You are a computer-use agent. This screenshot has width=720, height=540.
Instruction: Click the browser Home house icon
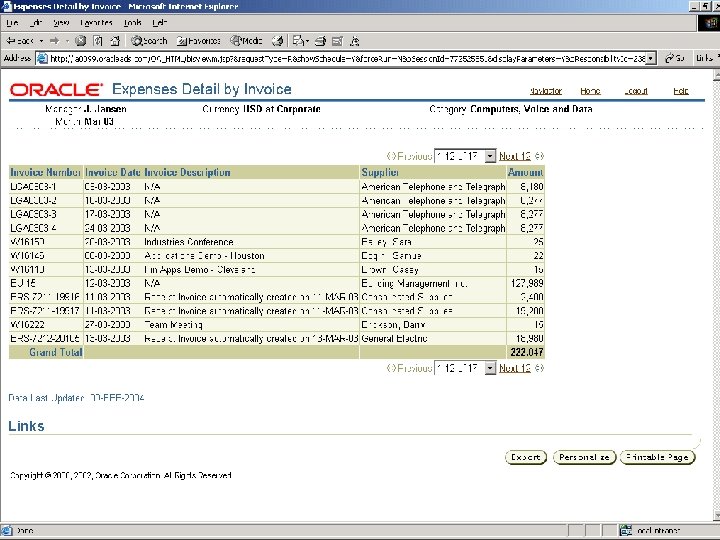(x=115, y=41)
